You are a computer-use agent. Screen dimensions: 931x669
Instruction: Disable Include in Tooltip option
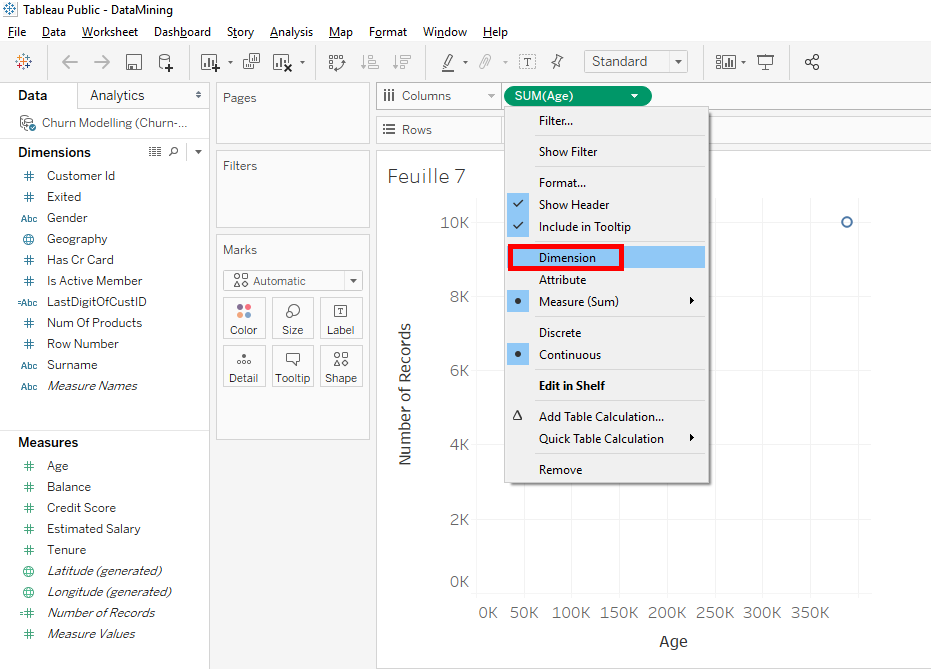pos(587,227)
